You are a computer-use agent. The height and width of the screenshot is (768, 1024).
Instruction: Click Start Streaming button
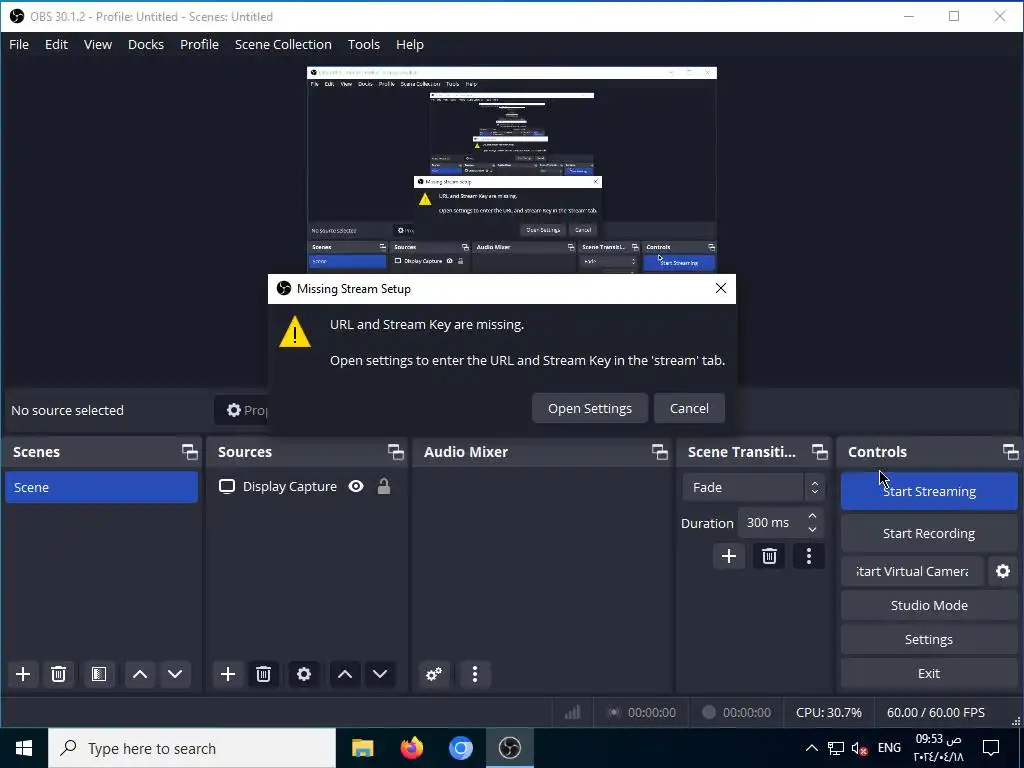click(929, 491)
